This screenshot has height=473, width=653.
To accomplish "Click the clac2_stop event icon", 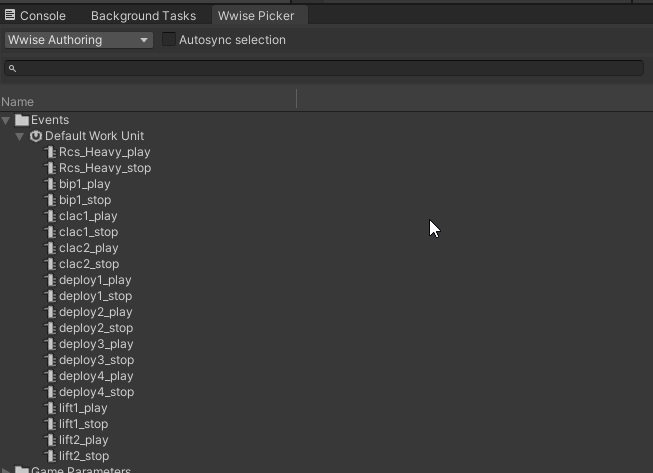I will pyautogui.click(x=50, y=264).
